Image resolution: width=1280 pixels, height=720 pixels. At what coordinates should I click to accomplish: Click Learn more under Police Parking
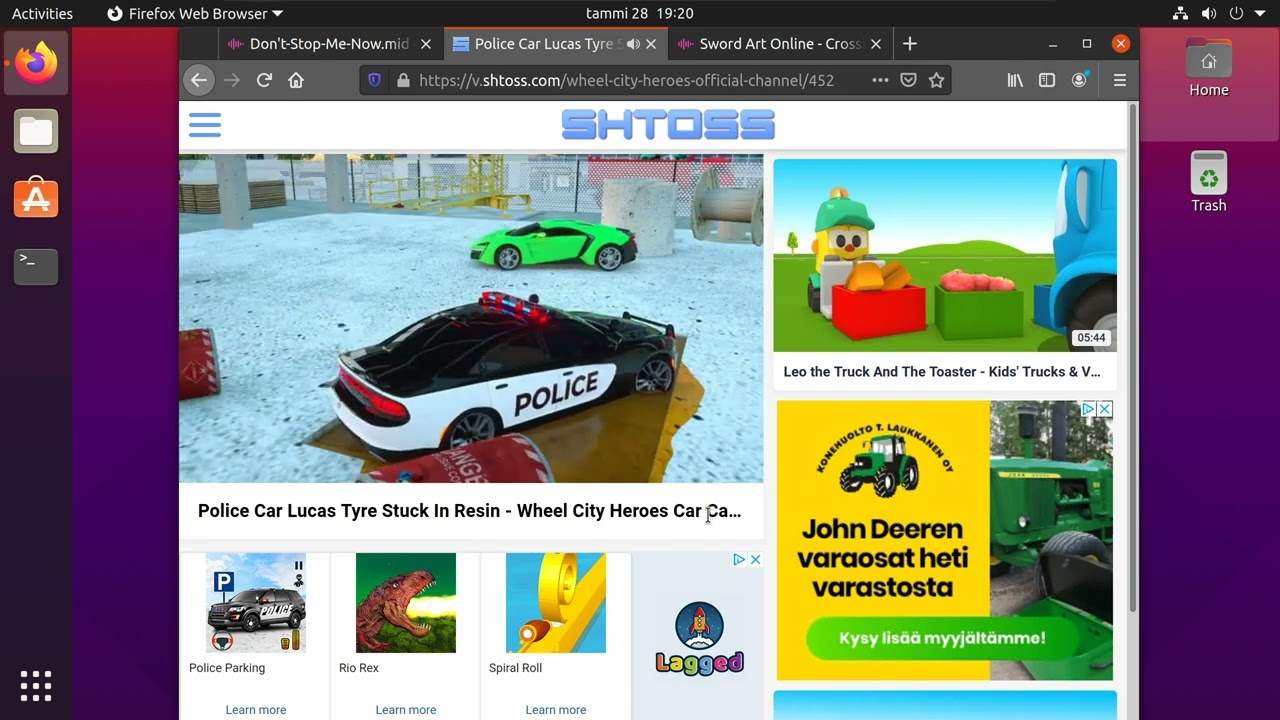[256, 710]
